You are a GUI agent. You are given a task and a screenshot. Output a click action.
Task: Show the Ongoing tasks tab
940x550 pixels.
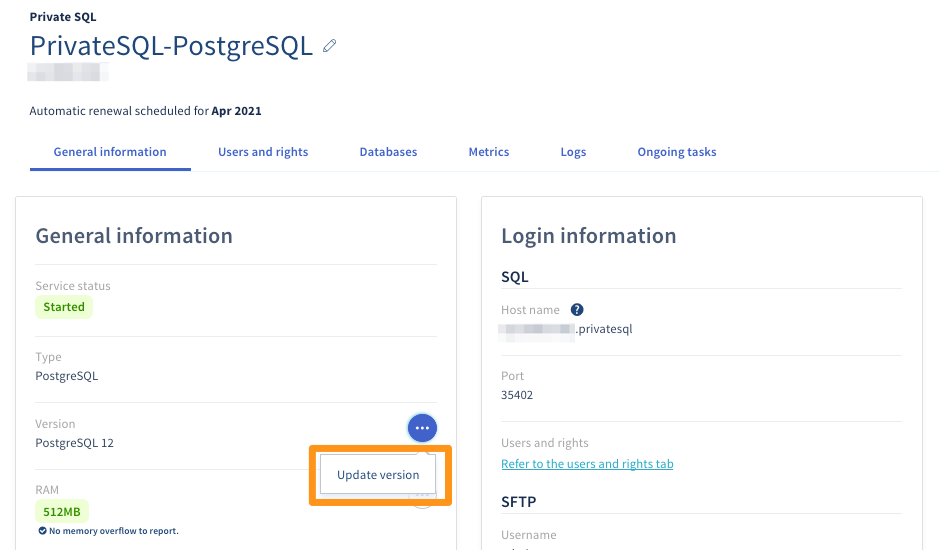pos(677,152)
